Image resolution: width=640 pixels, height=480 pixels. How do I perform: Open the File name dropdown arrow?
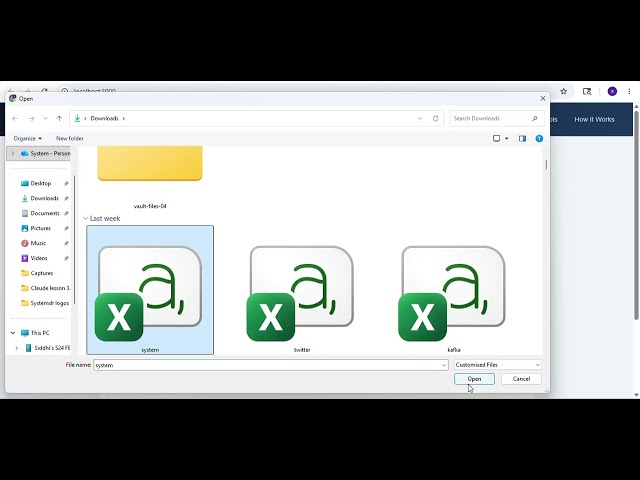[x=444, y=365]
